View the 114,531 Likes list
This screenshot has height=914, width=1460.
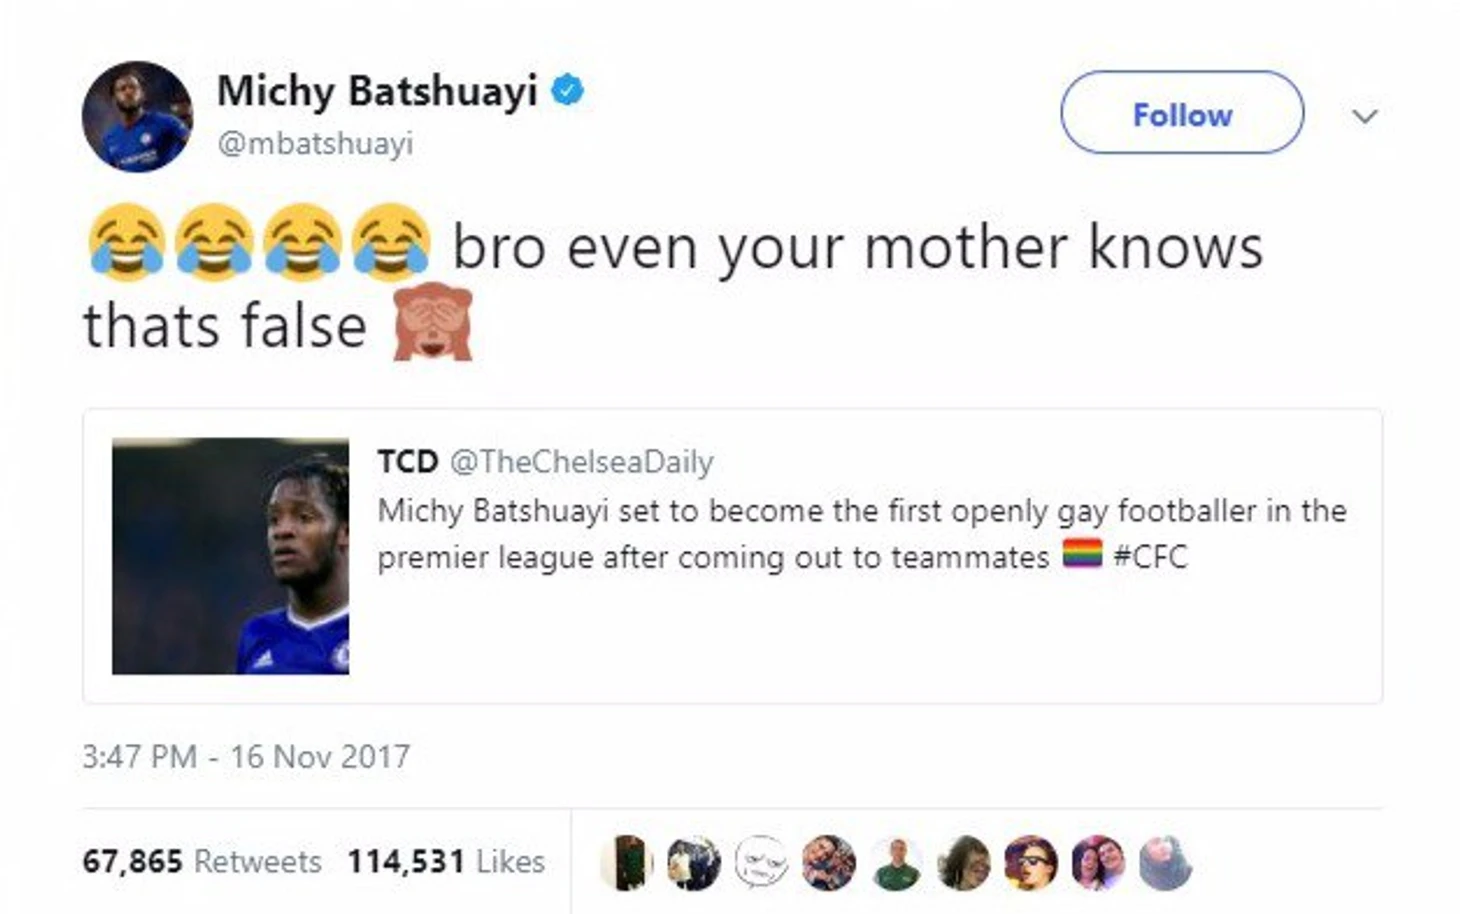(446, 861)
